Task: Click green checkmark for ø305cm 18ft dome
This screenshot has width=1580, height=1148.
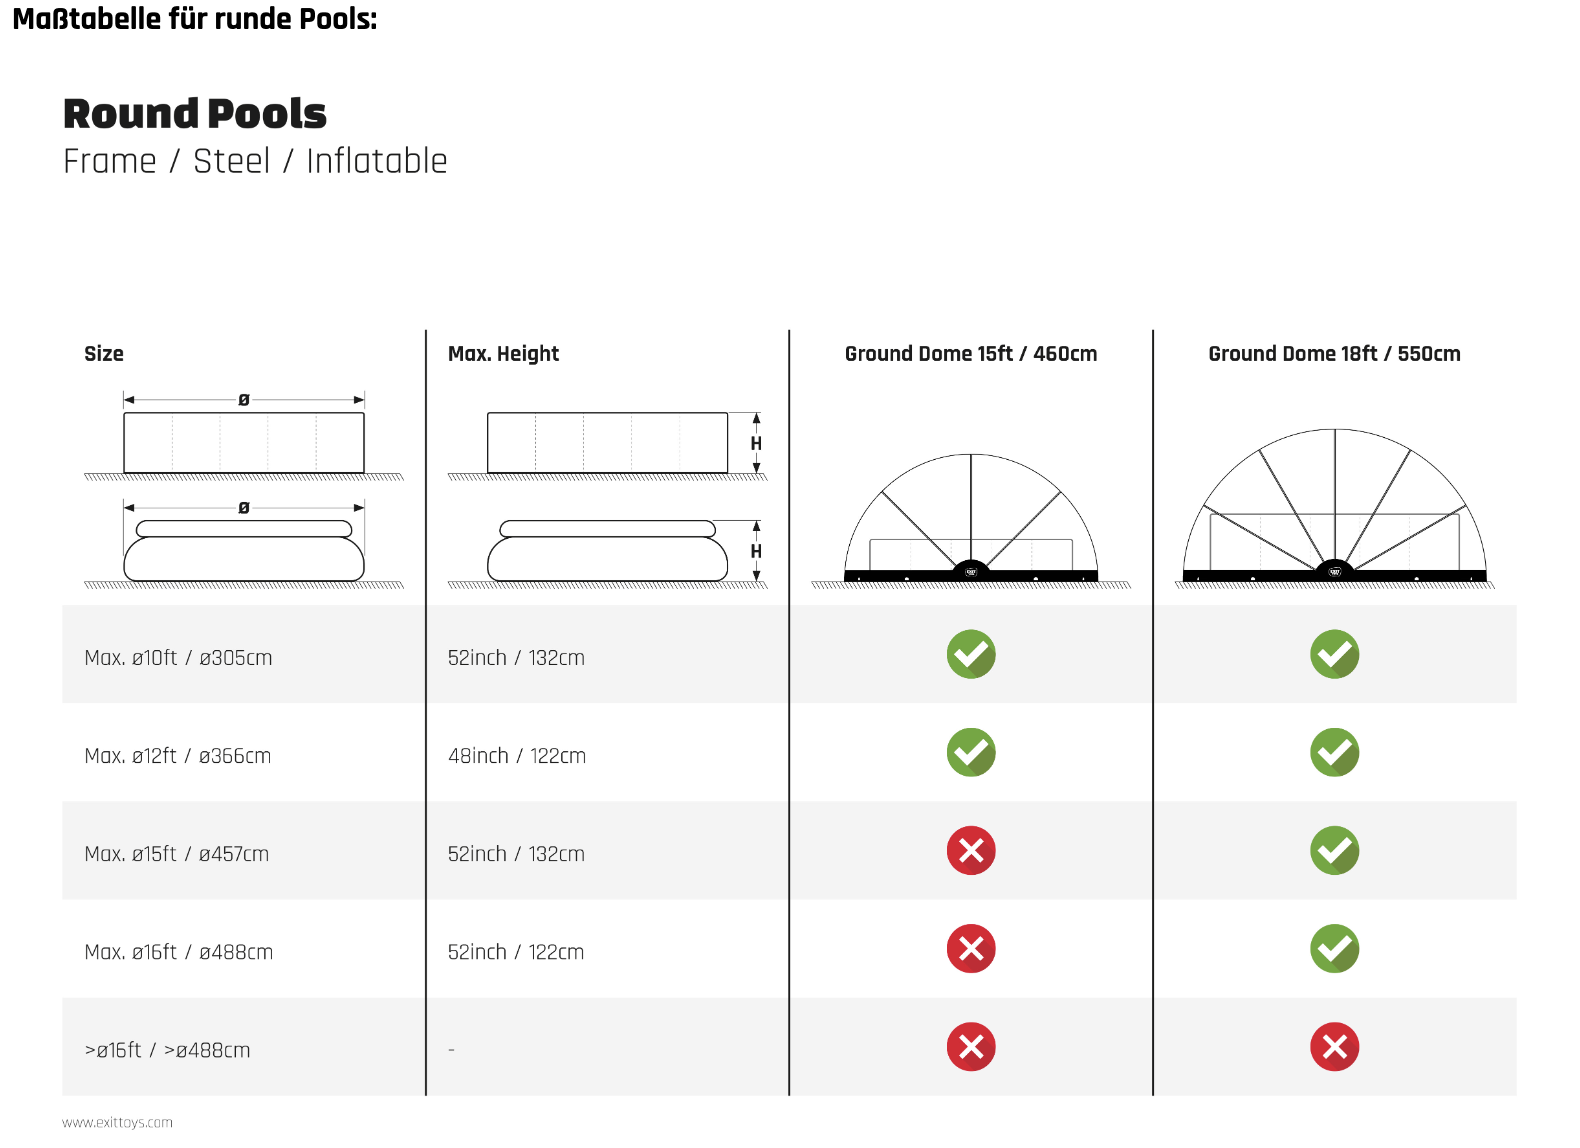Action: pos(1334,655)
